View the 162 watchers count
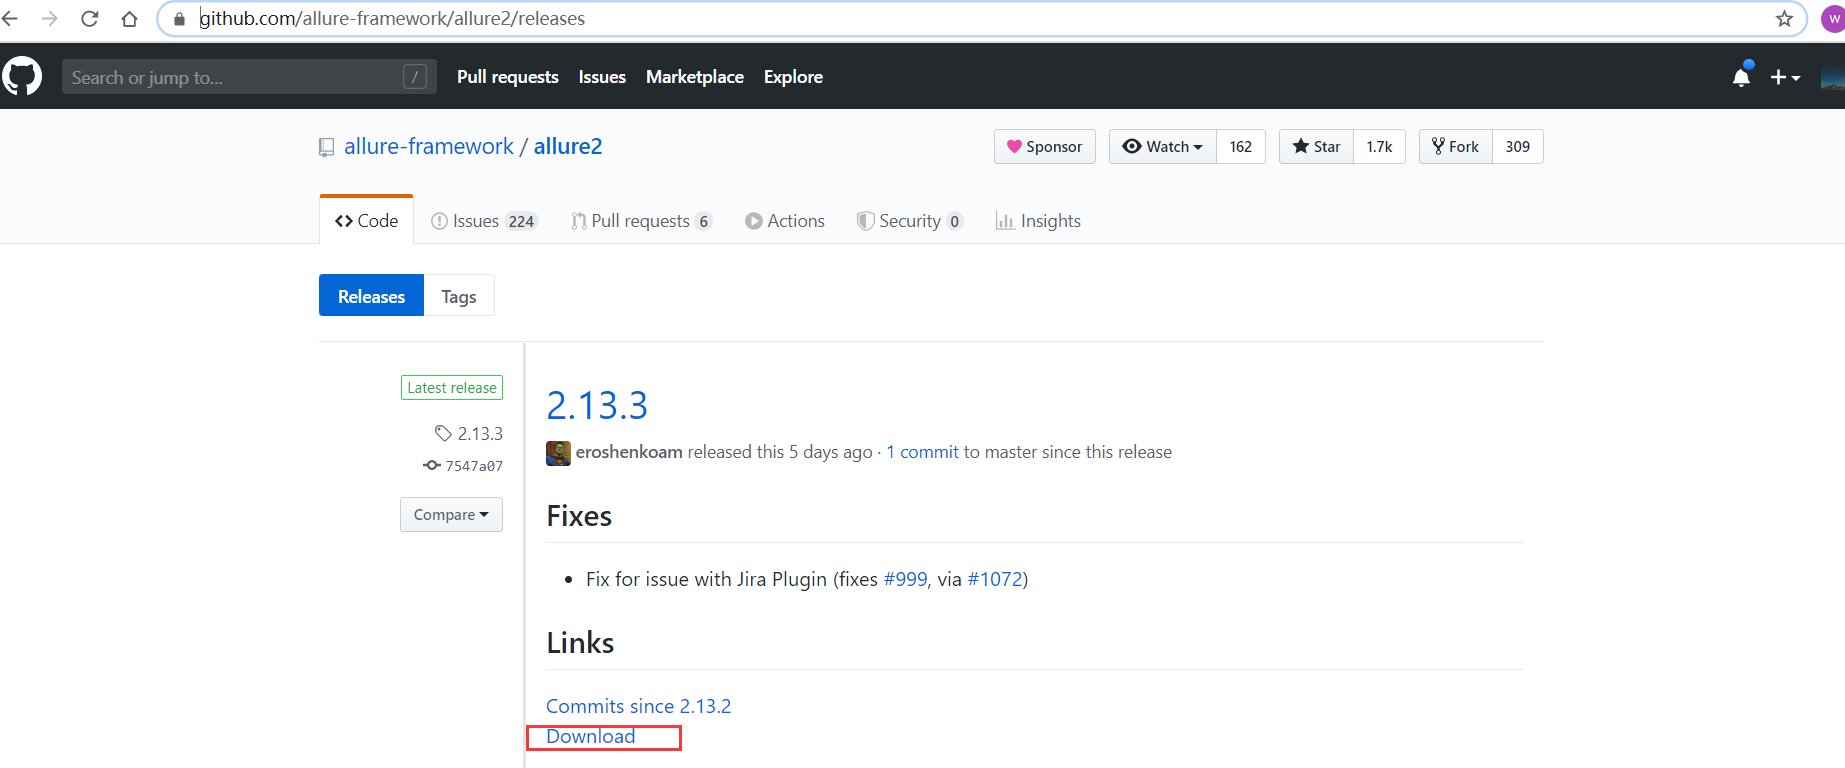1845x768 pixels. coord(1241,147)
